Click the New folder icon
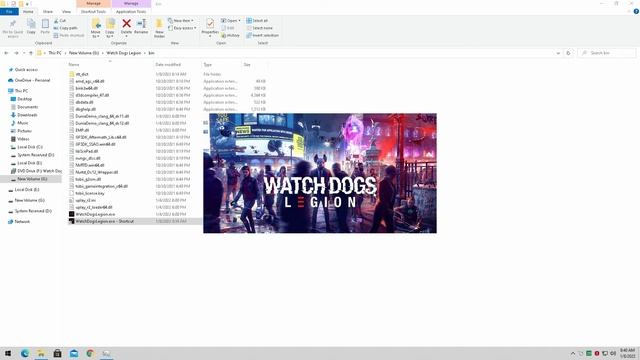The image size is (640, 360). click(159, 24)
